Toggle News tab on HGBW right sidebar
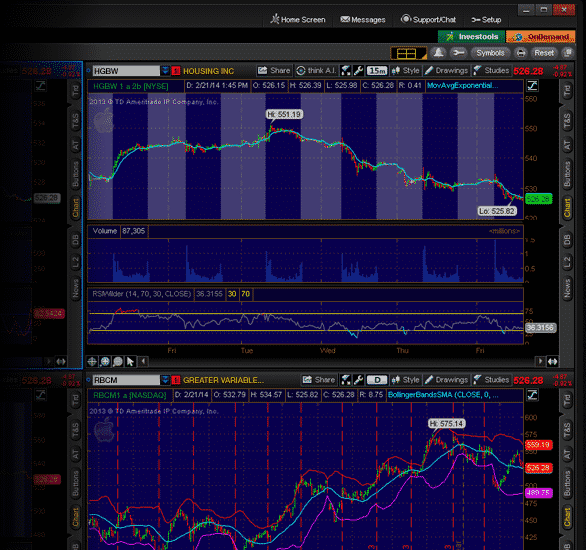 coord(567,289)
